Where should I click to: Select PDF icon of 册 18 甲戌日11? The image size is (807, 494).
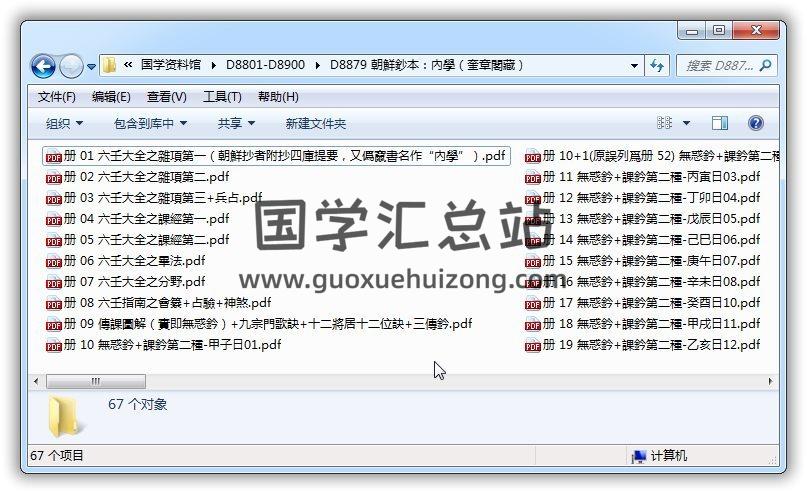click(533, 325)
